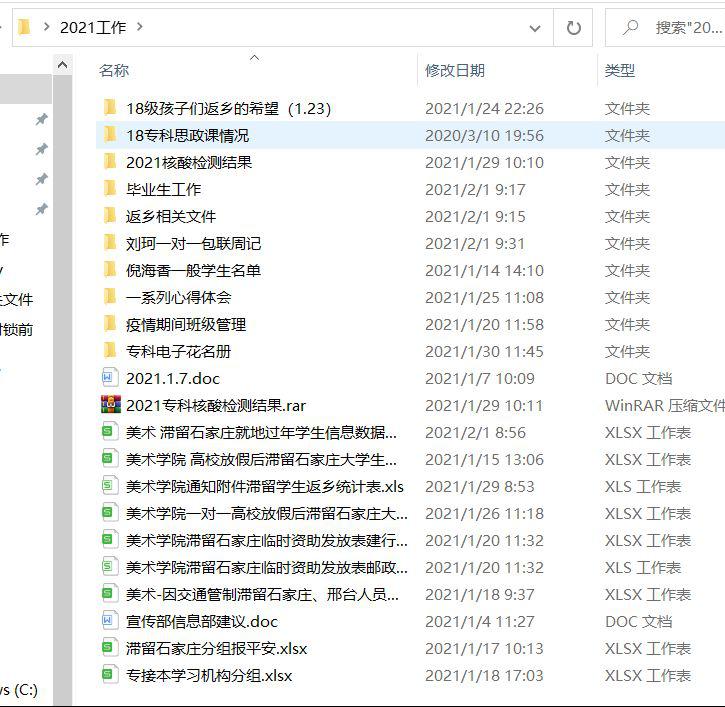Open address bar history dropdown arrow

tap(535, 28)
